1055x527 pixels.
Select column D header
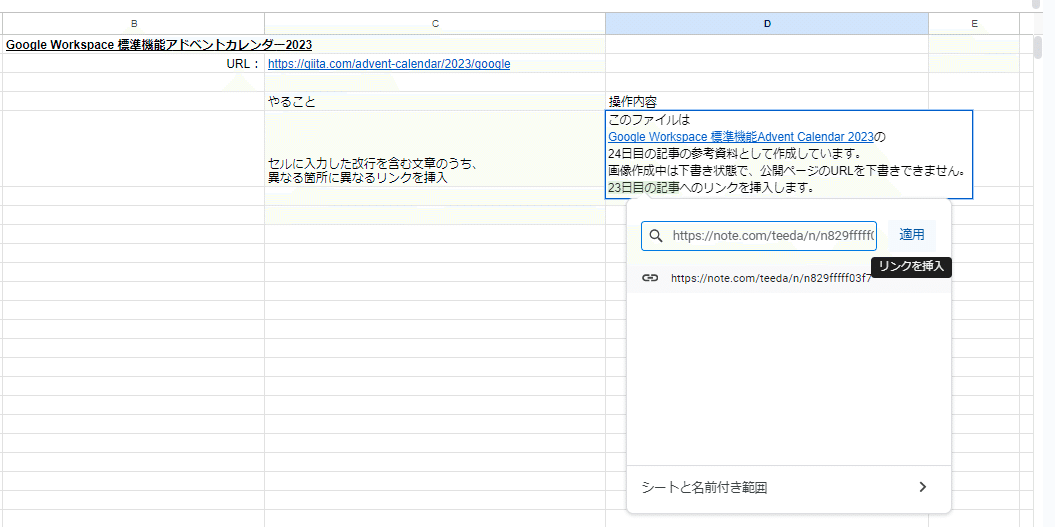coord(767,24)
